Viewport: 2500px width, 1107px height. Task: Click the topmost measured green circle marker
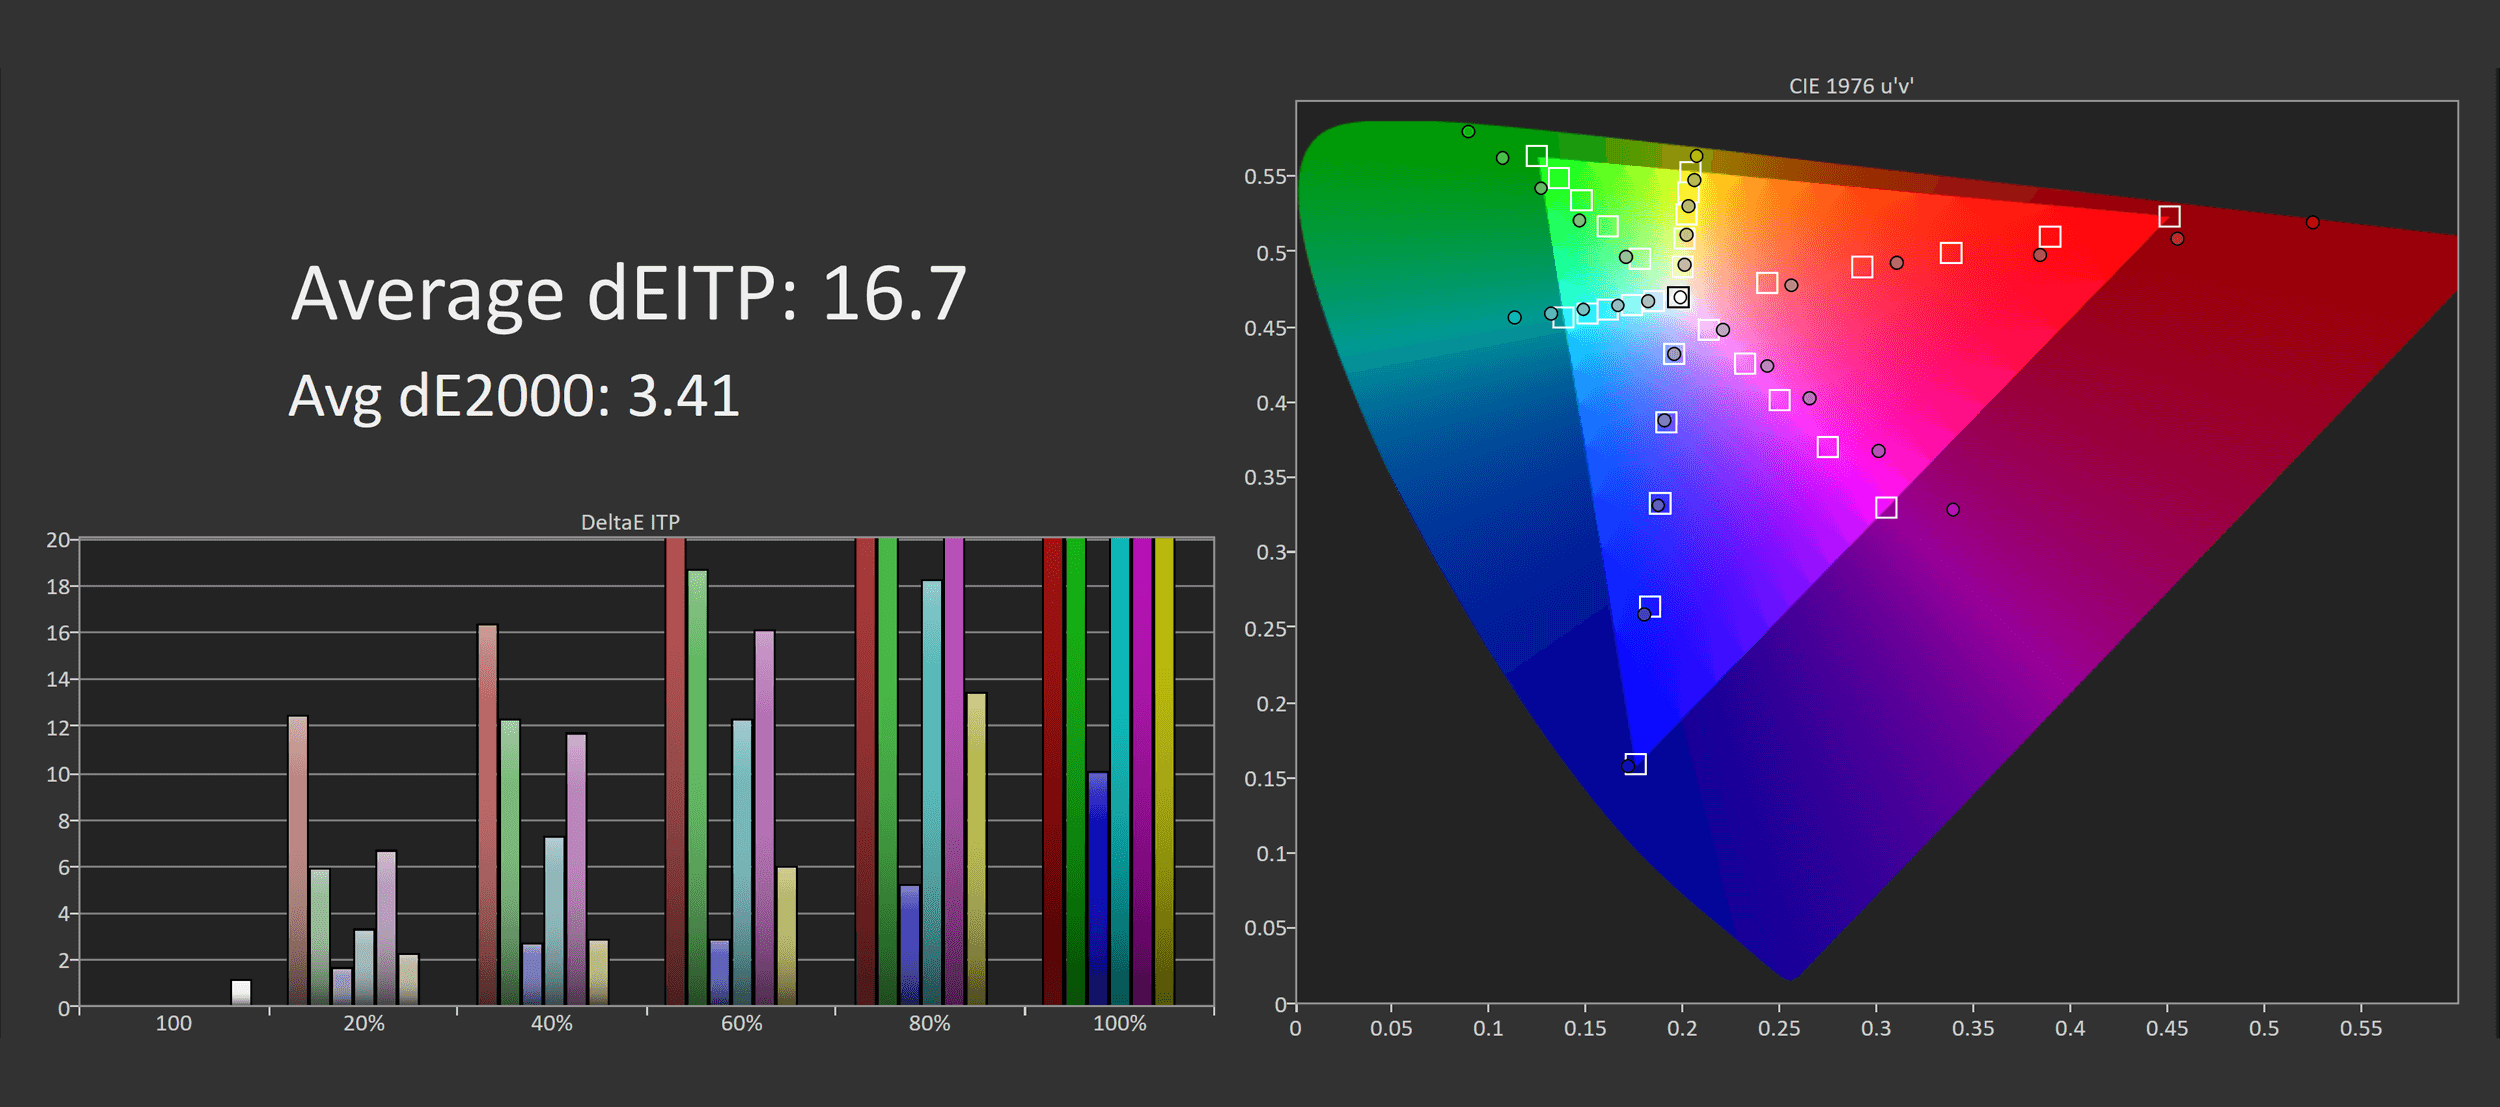[x=1468, y=132]
